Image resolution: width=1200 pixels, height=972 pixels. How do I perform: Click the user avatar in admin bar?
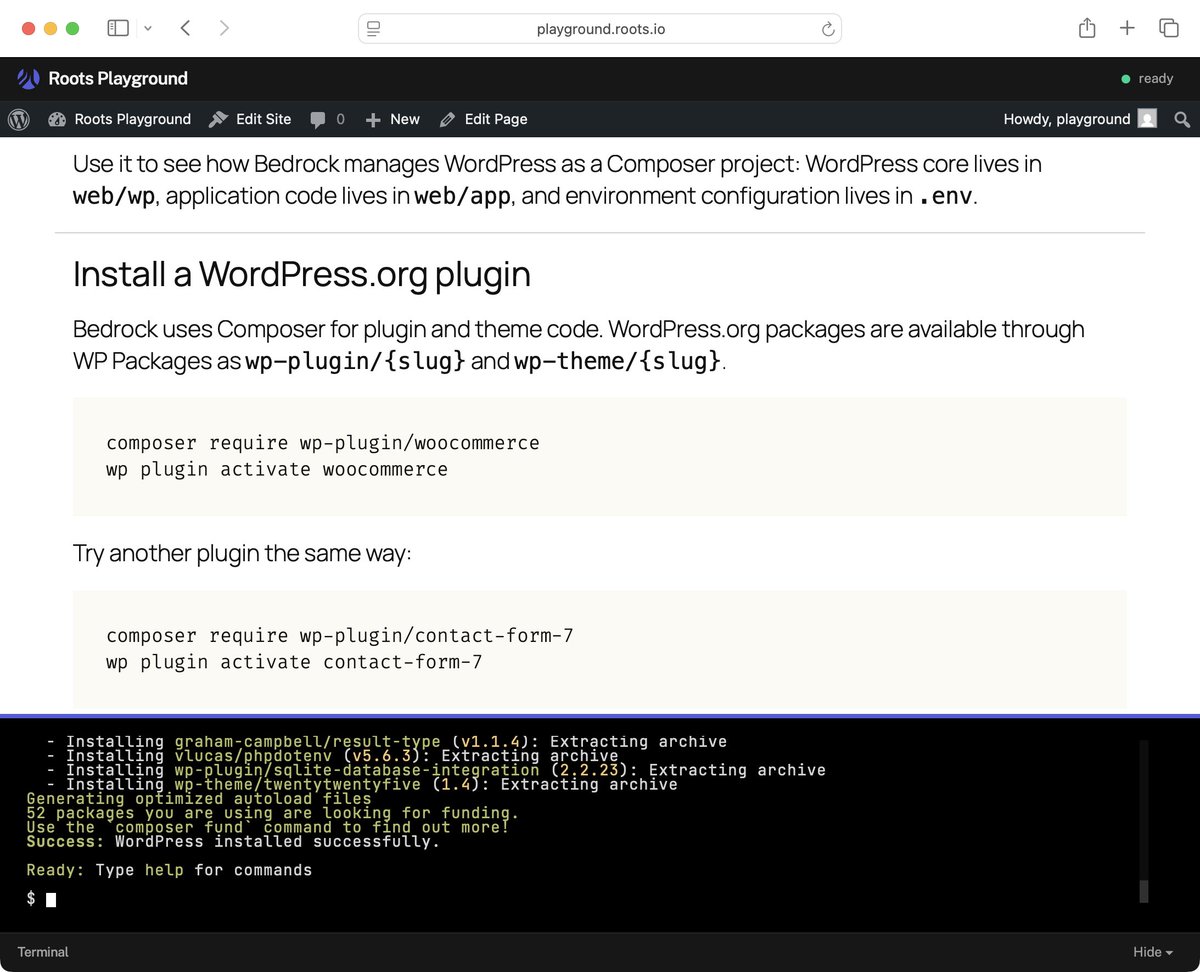click(x=1147, y=119)
